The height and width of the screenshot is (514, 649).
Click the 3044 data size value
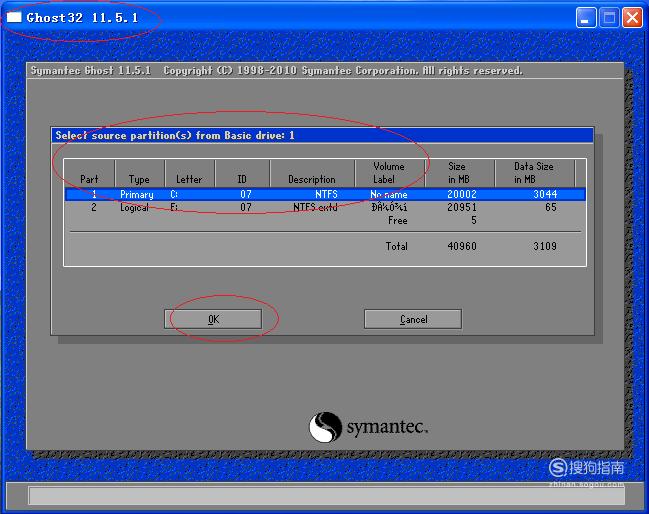point(545,194)
